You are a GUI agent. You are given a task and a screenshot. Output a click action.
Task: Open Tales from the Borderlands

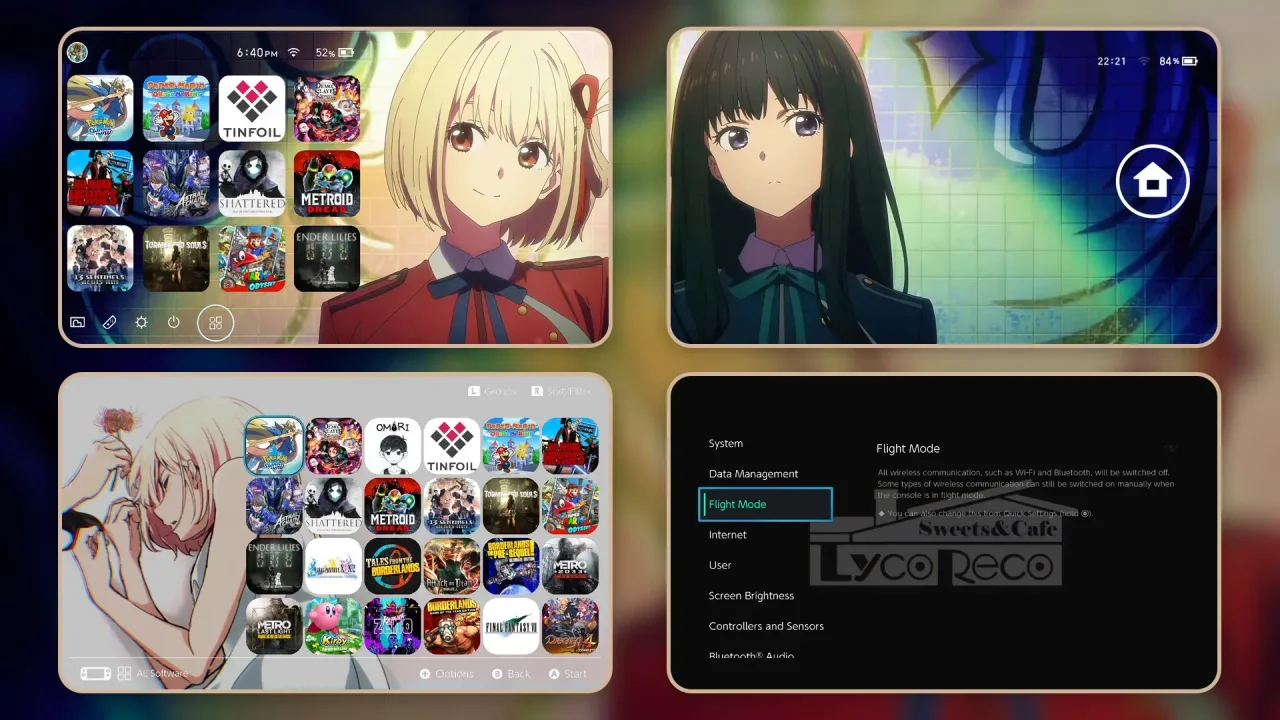[393, 566]
